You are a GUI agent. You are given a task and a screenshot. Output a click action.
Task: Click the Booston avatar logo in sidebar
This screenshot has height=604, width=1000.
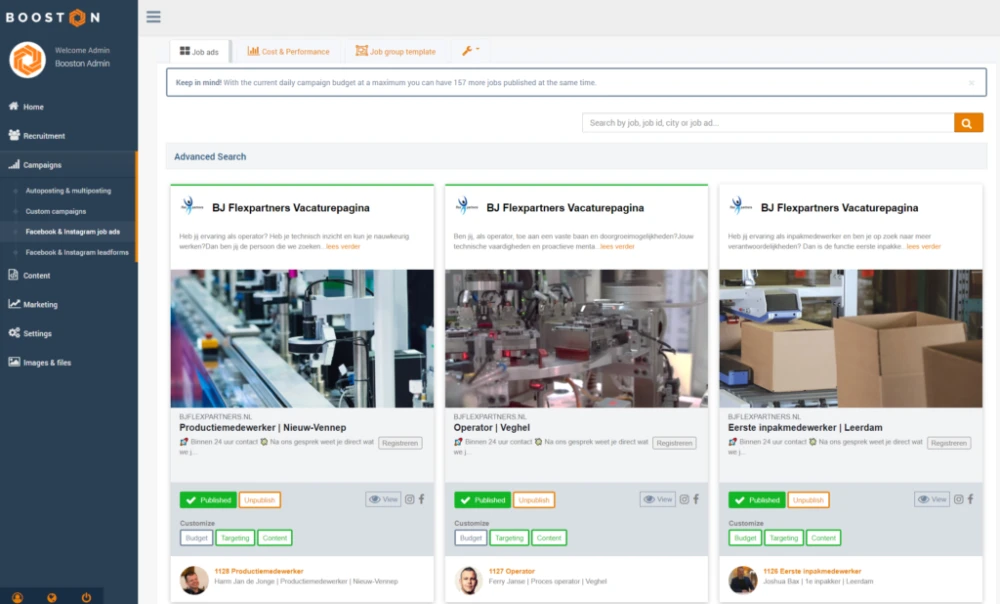click(x=27, y=59)
